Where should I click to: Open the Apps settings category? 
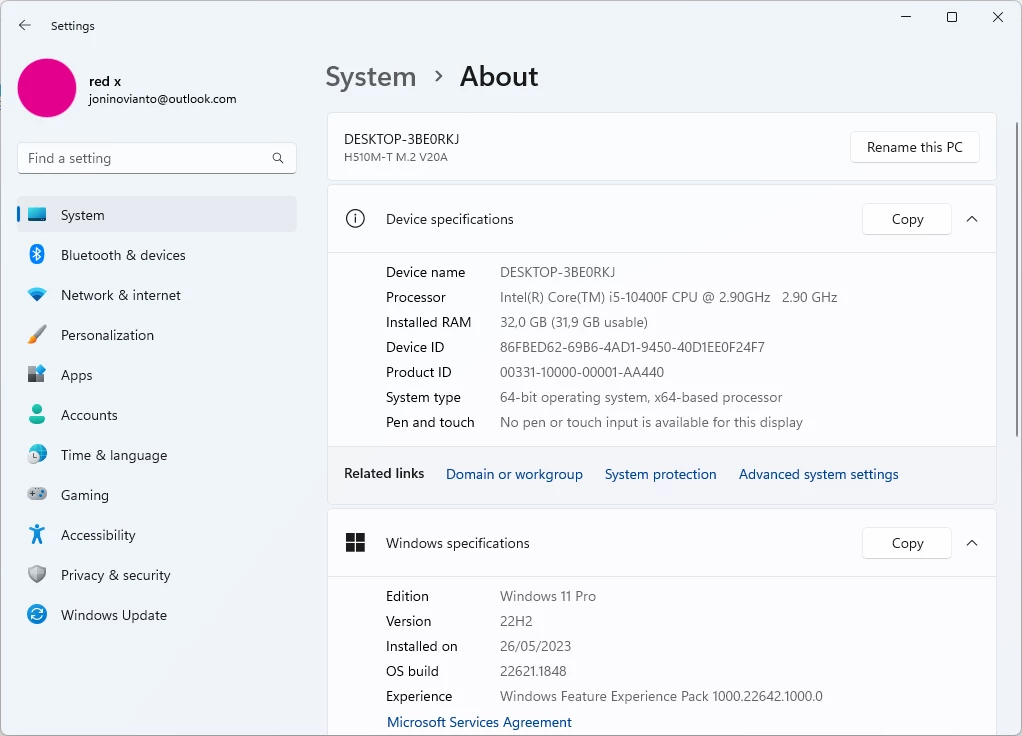[x=156, y=375]
